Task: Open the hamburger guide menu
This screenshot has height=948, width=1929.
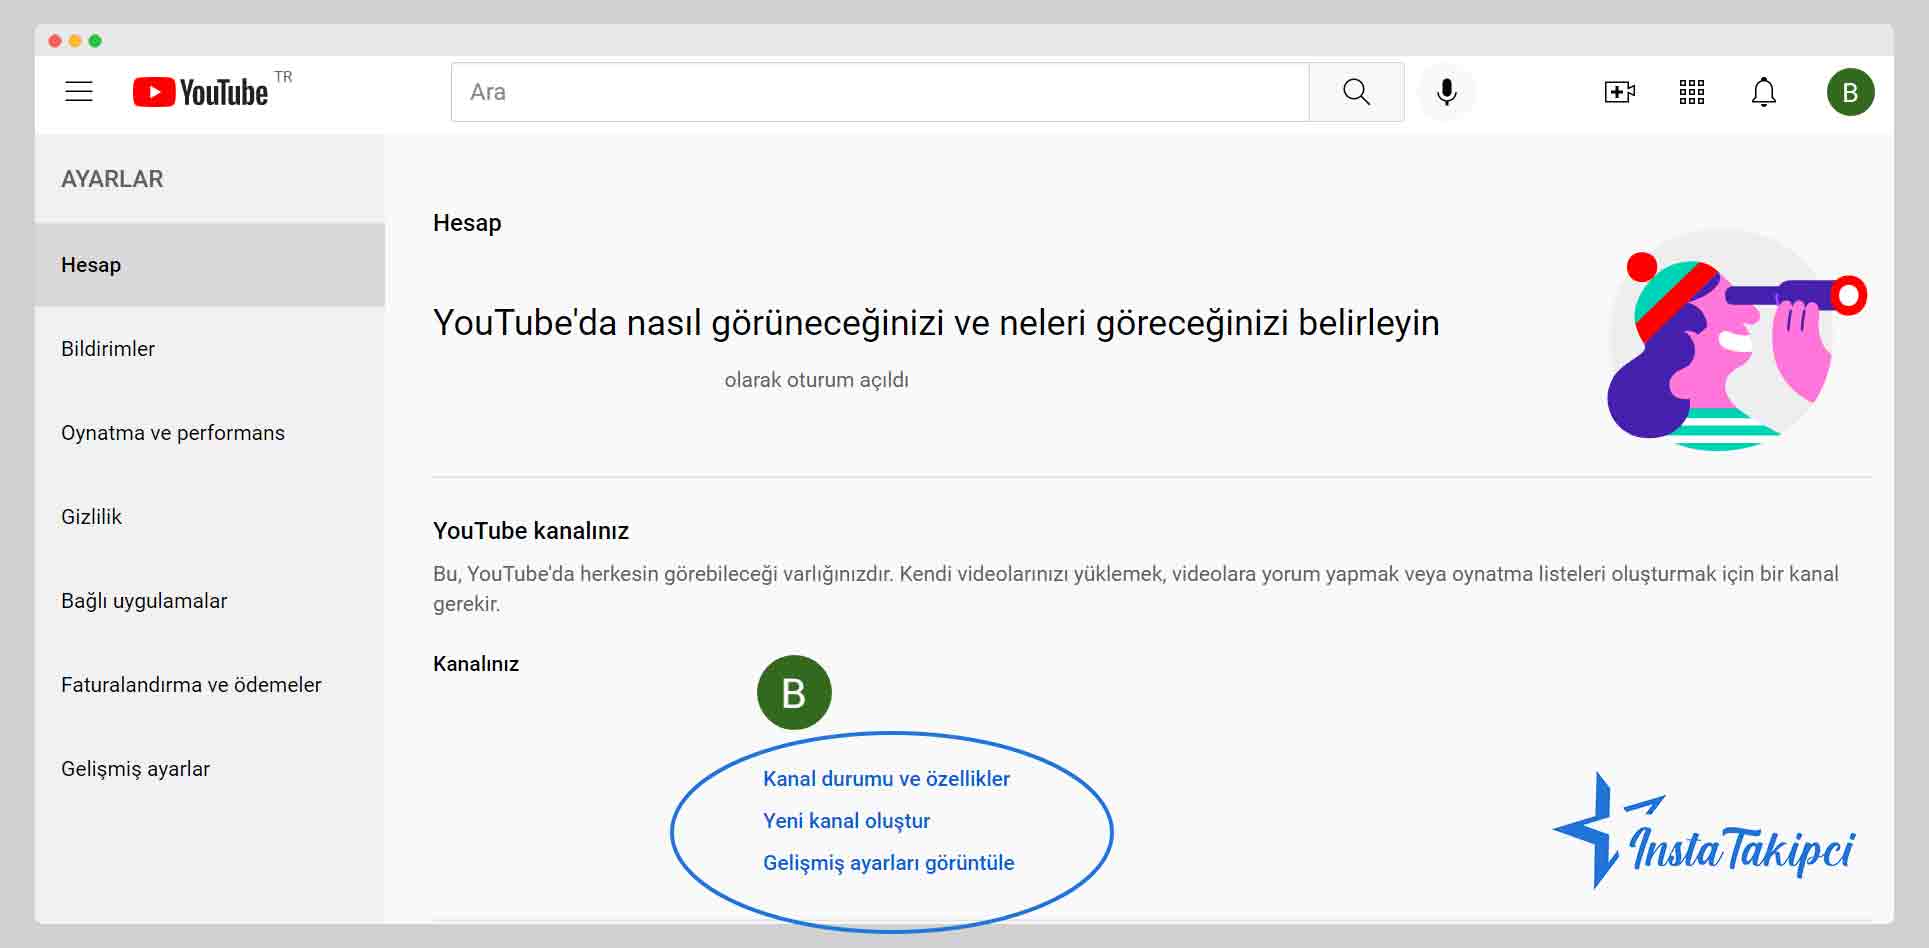Action: (79, 92)
